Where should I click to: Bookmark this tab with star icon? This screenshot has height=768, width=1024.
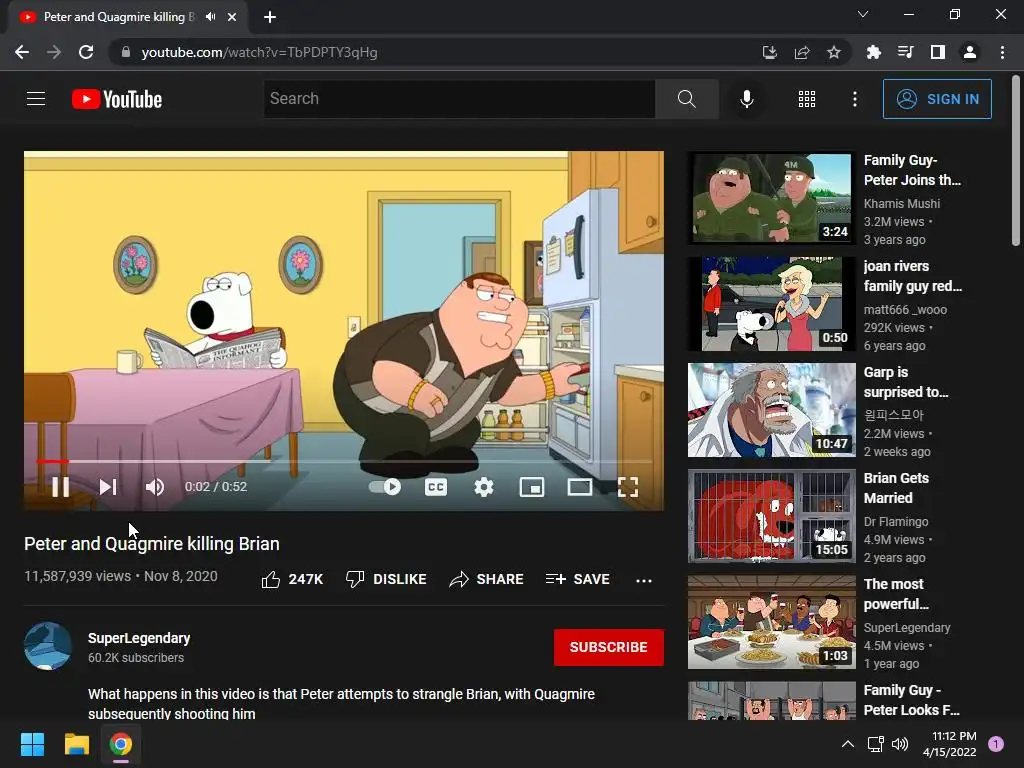coord(834,52)
